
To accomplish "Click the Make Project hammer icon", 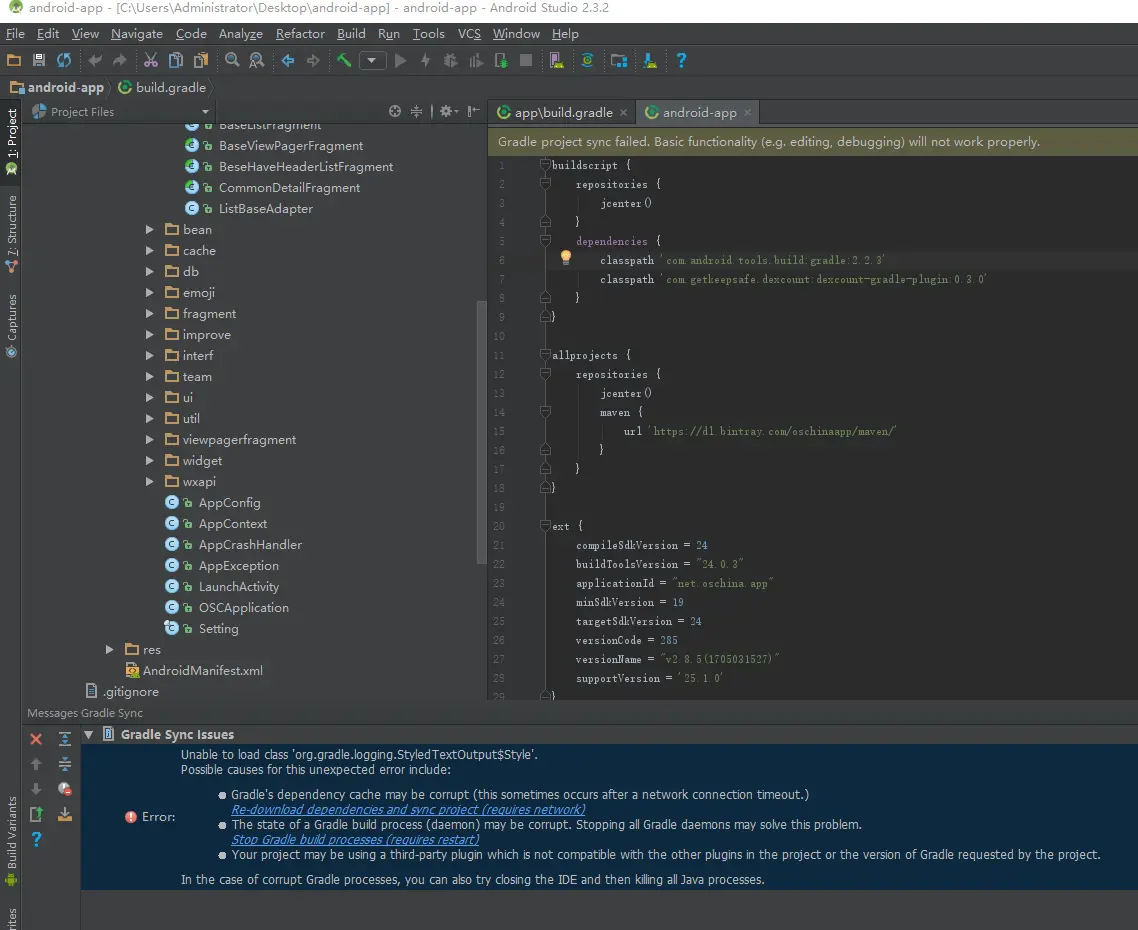I will pos(344,61).
